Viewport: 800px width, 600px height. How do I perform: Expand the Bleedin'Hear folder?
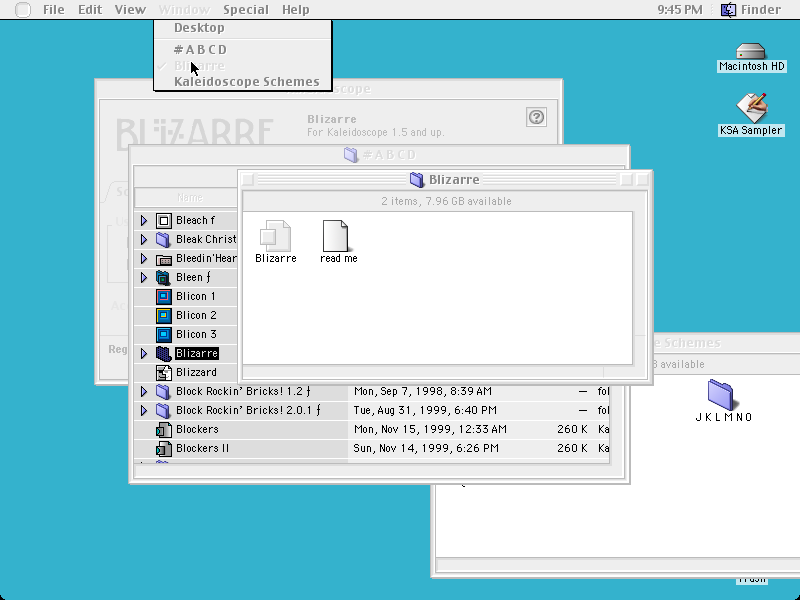pos(144,259)
